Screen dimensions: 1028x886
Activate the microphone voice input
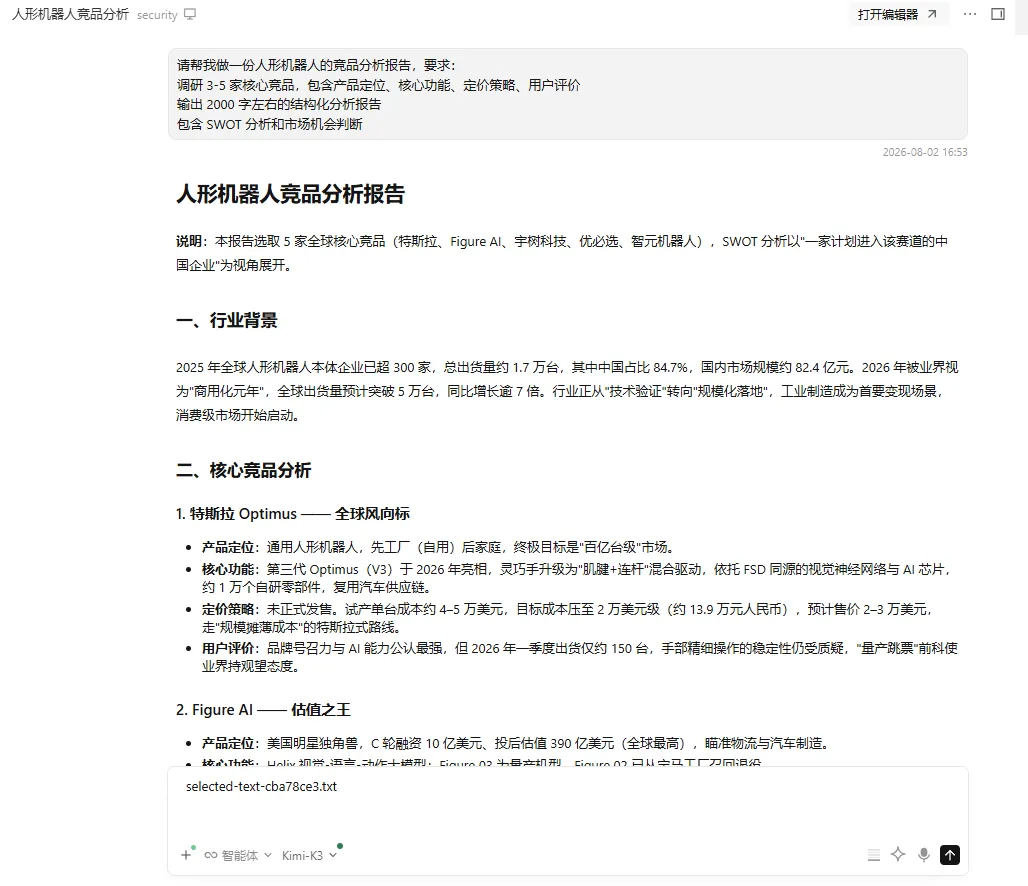(x=924, y=855)
